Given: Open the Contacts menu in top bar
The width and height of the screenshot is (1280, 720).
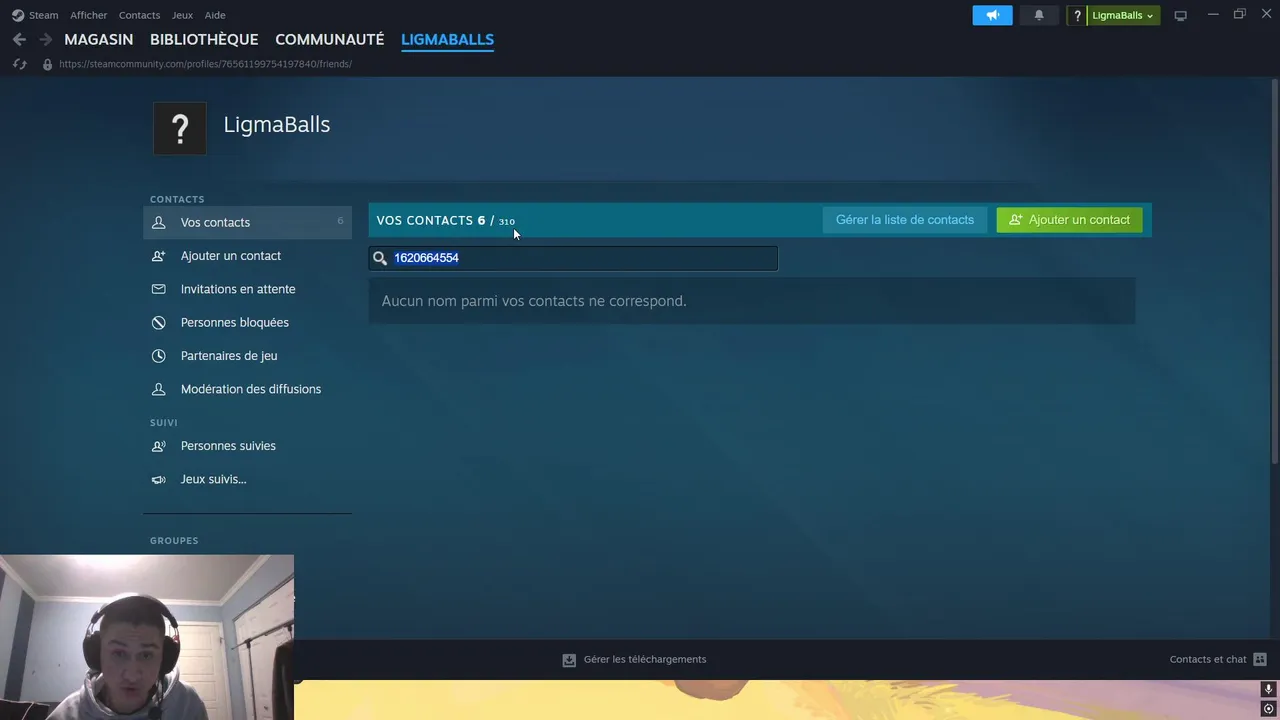Looking at the screenshot, I should (x=139, y=15).
